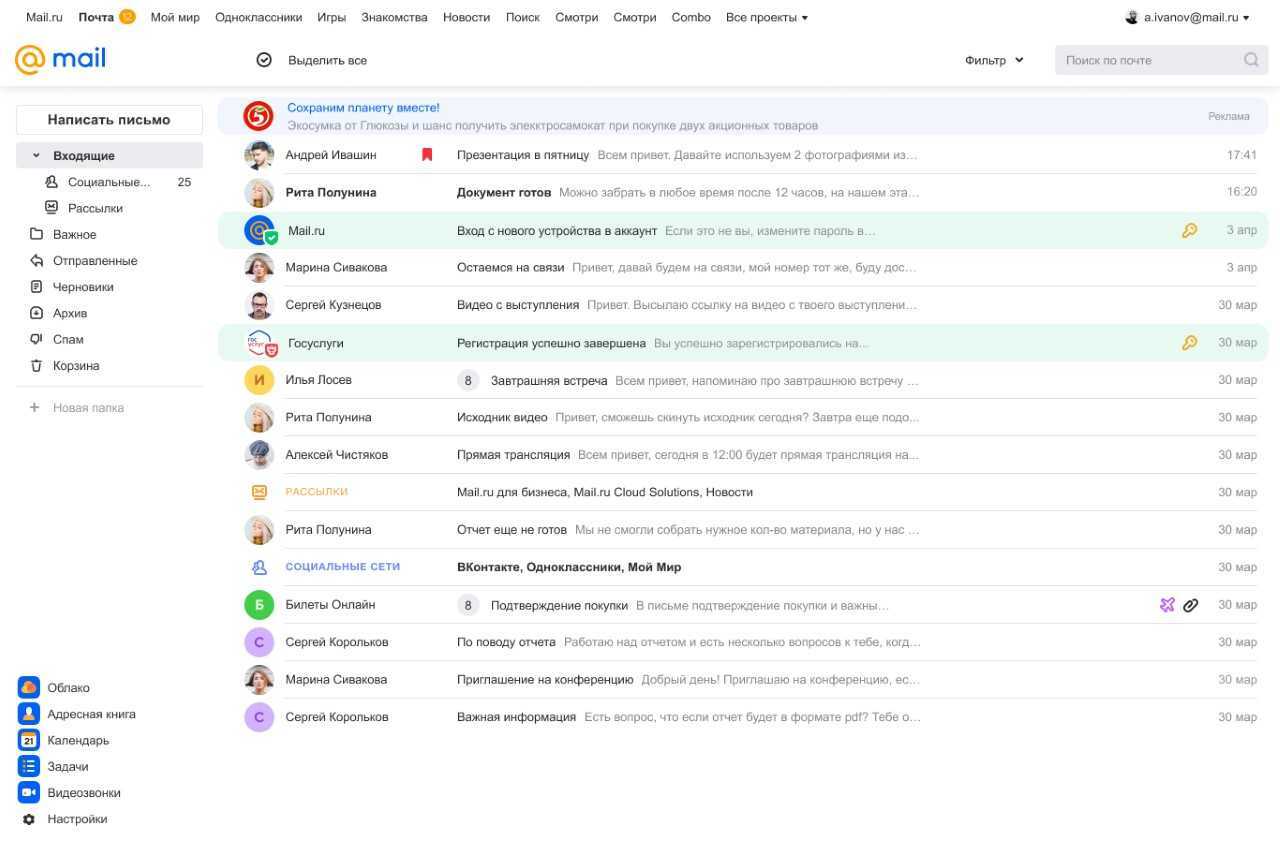
Task: Click the red bookmark flag on Андрей Ивашин email
Action: [427, 155]
